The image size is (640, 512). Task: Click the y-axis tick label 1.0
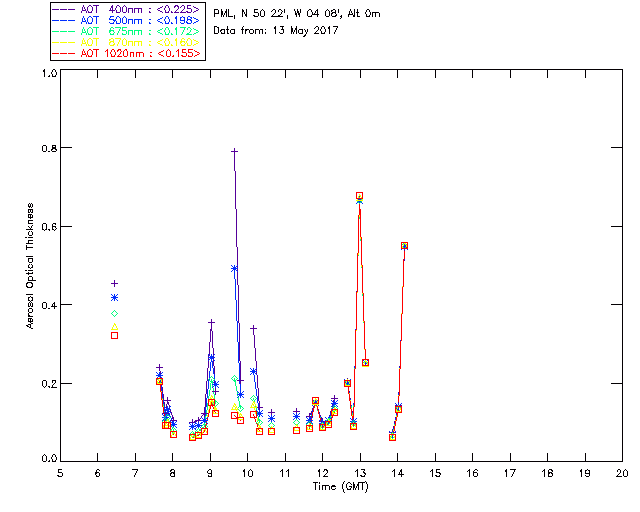point(49,73)
